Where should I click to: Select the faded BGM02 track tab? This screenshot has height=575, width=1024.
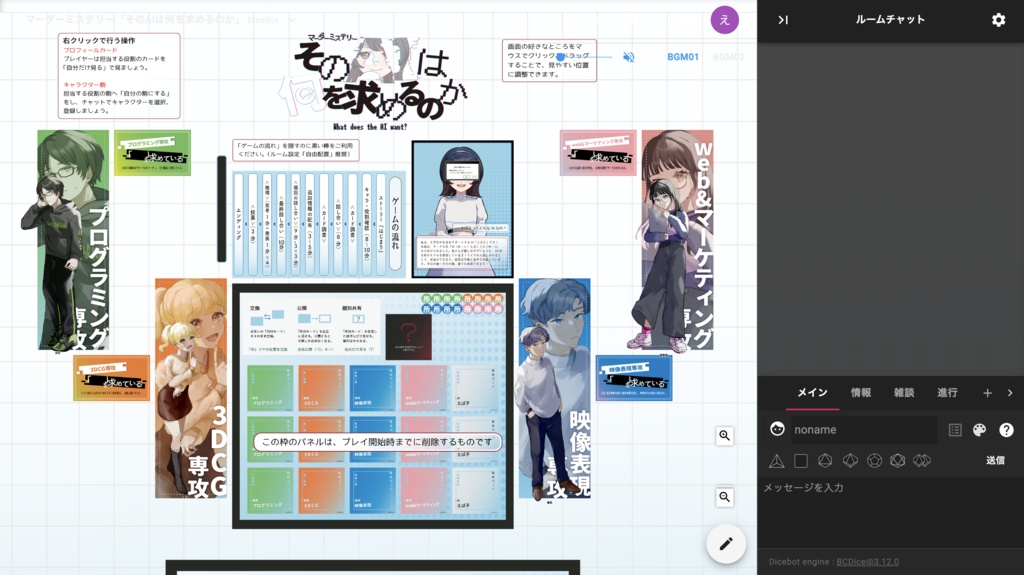(728, 57)
